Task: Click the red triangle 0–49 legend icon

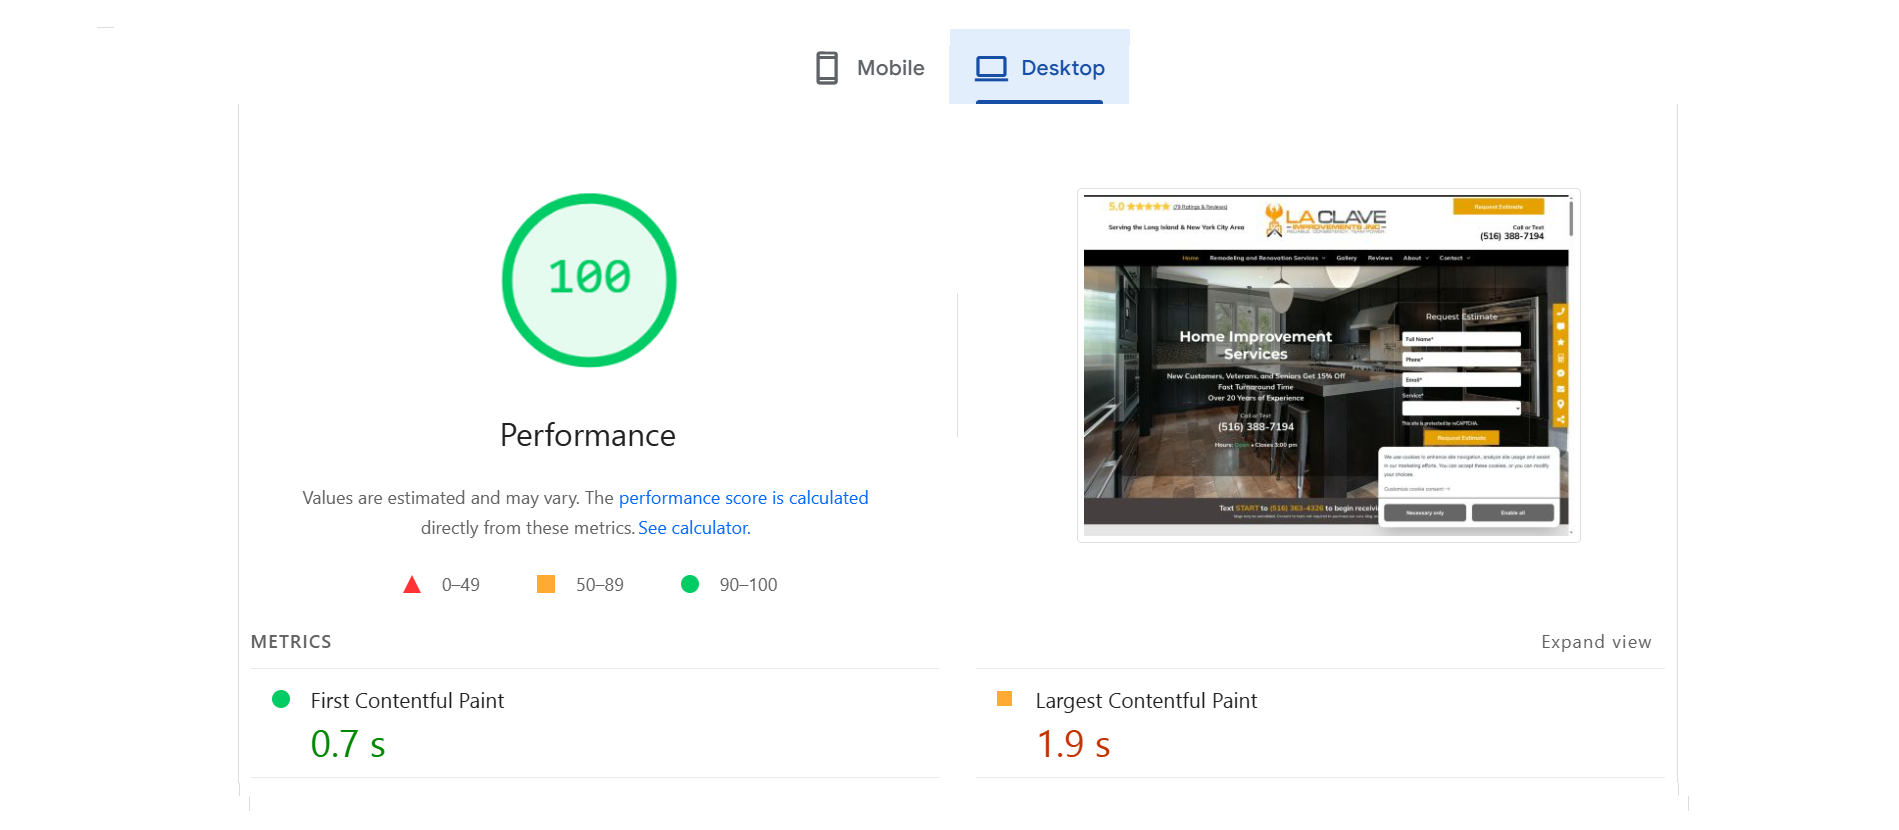Action: pyautogui.click(x=412, y=585)
